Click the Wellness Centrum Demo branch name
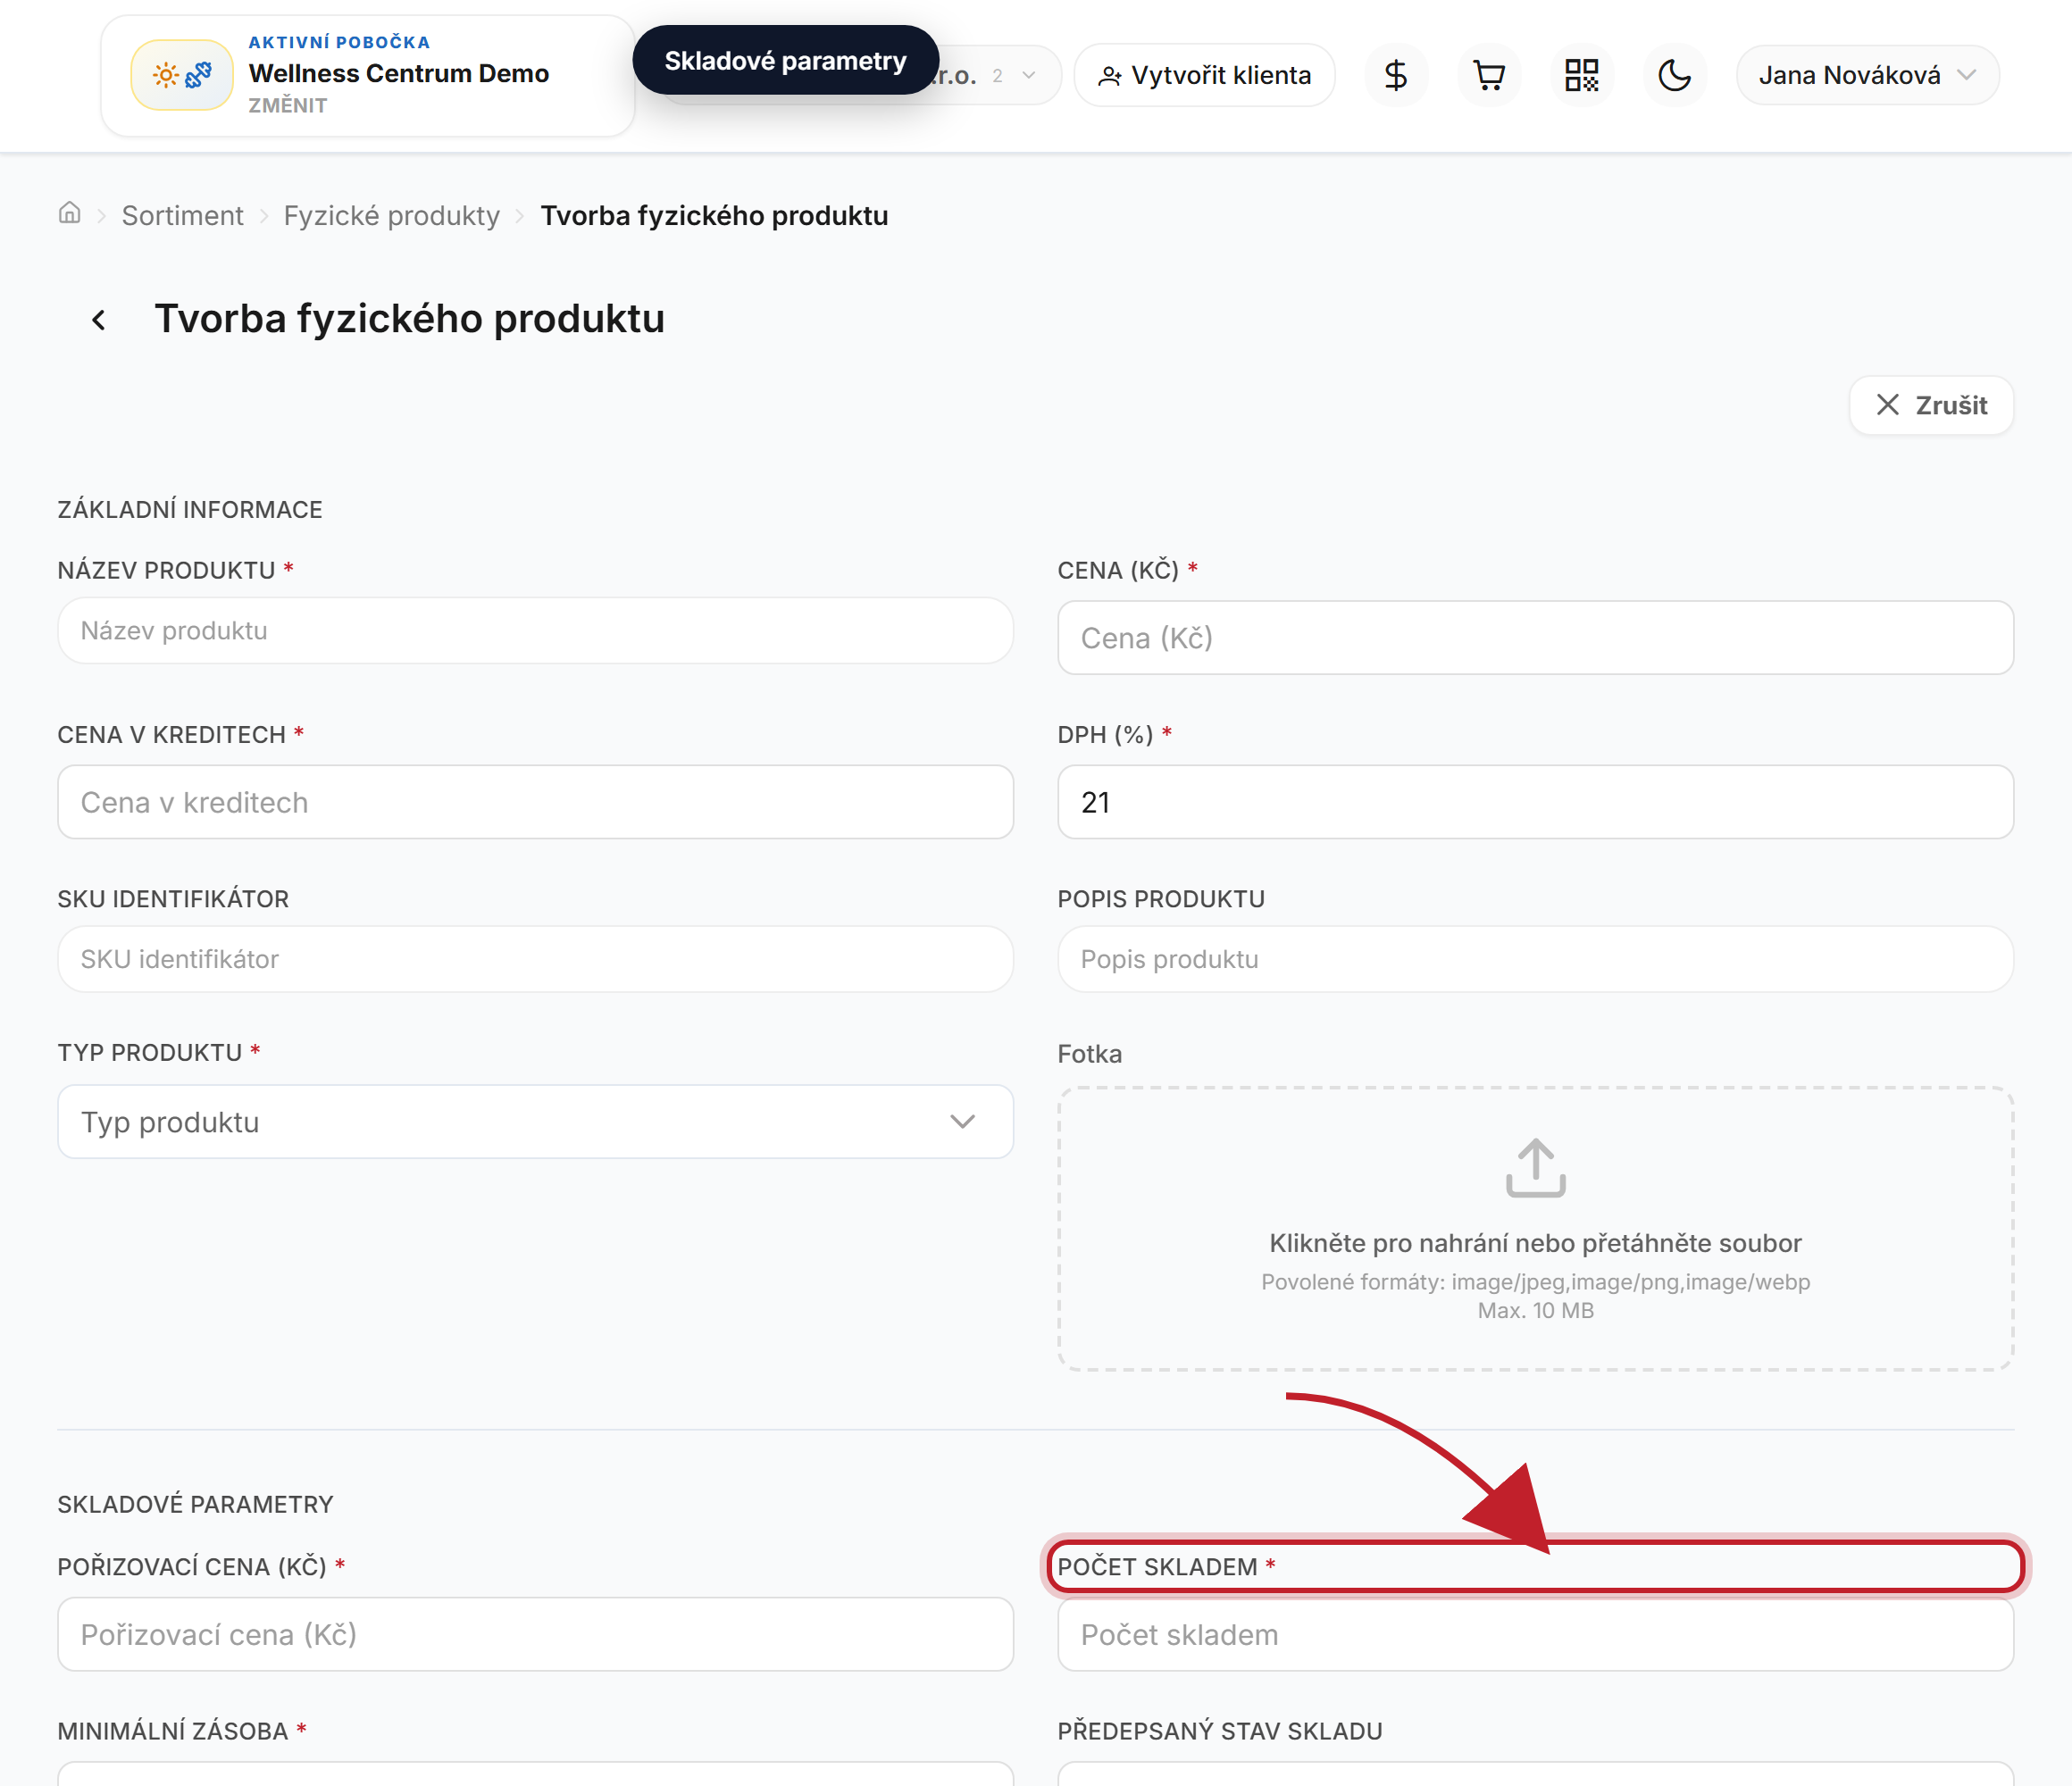Viewport: 2072px width, 1786px height. pos(399,73)
